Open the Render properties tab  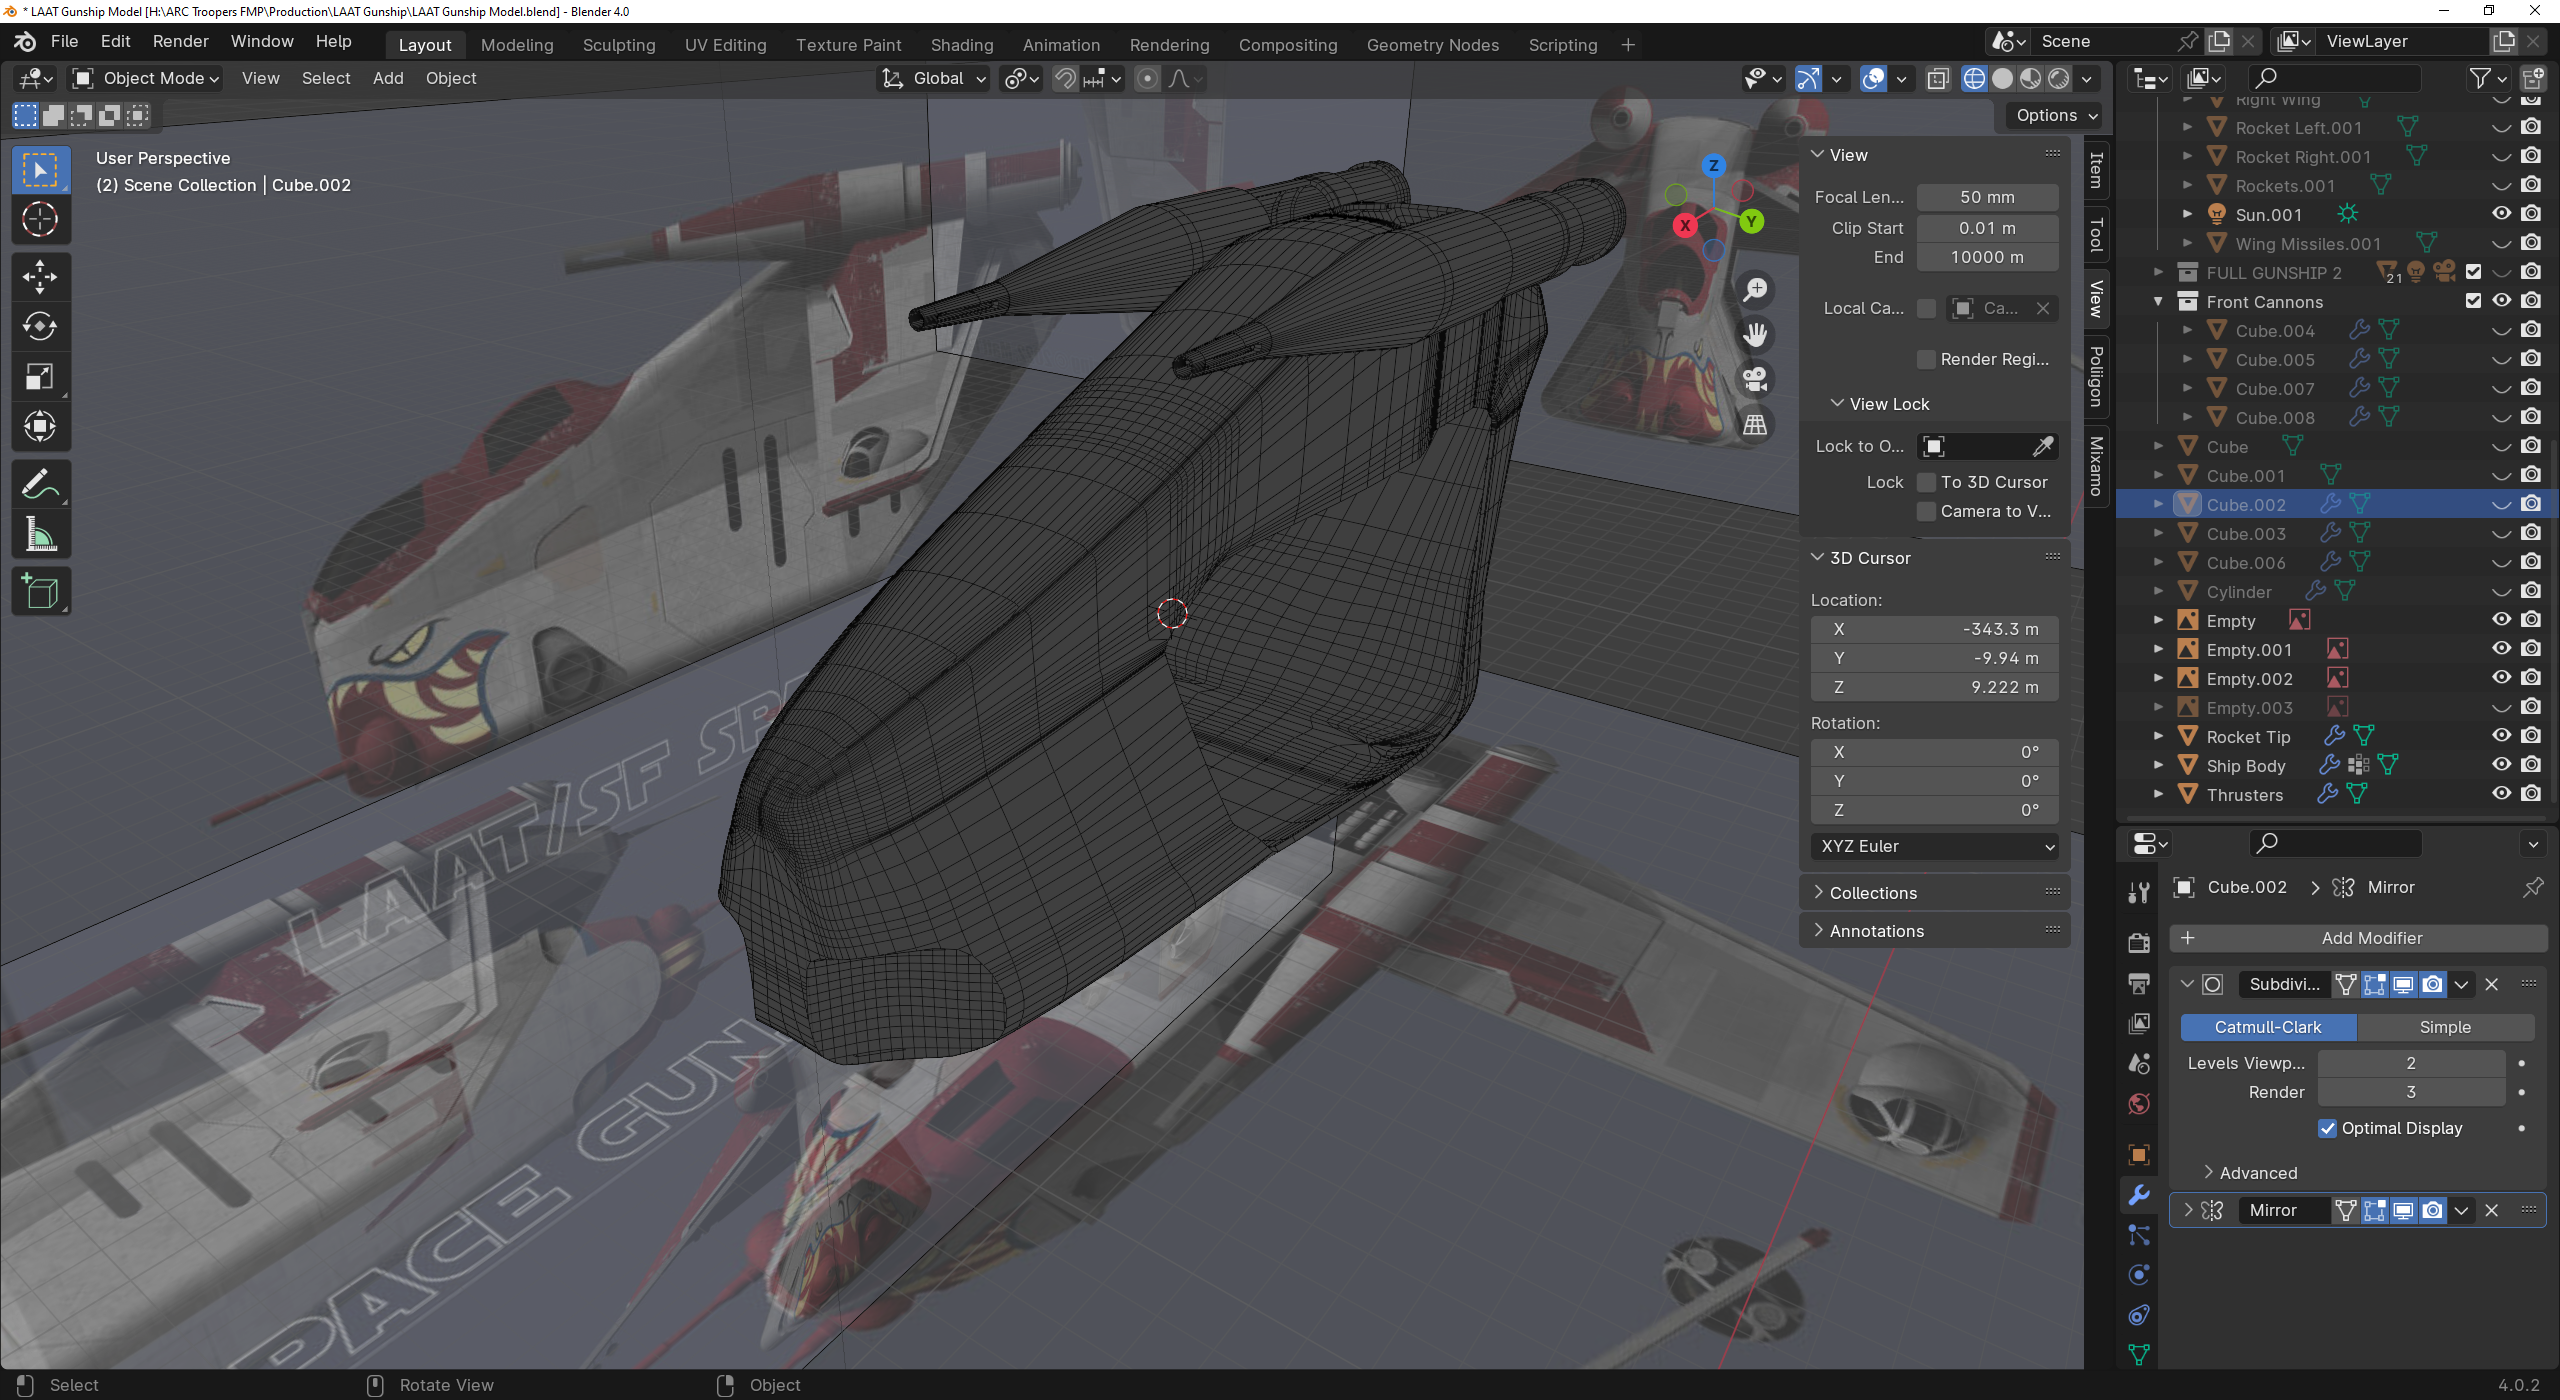tap(2139, 942)
